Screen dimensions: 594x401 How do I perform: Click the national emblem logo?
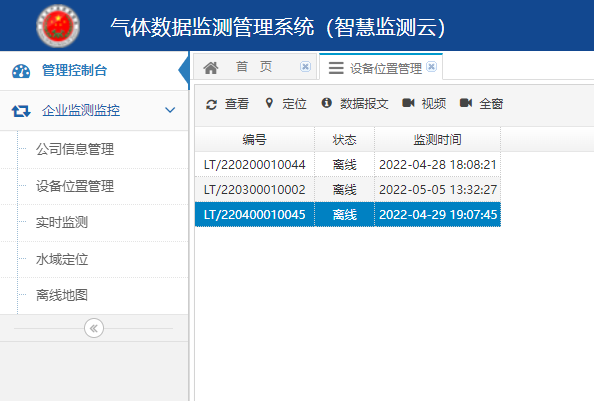58,26
